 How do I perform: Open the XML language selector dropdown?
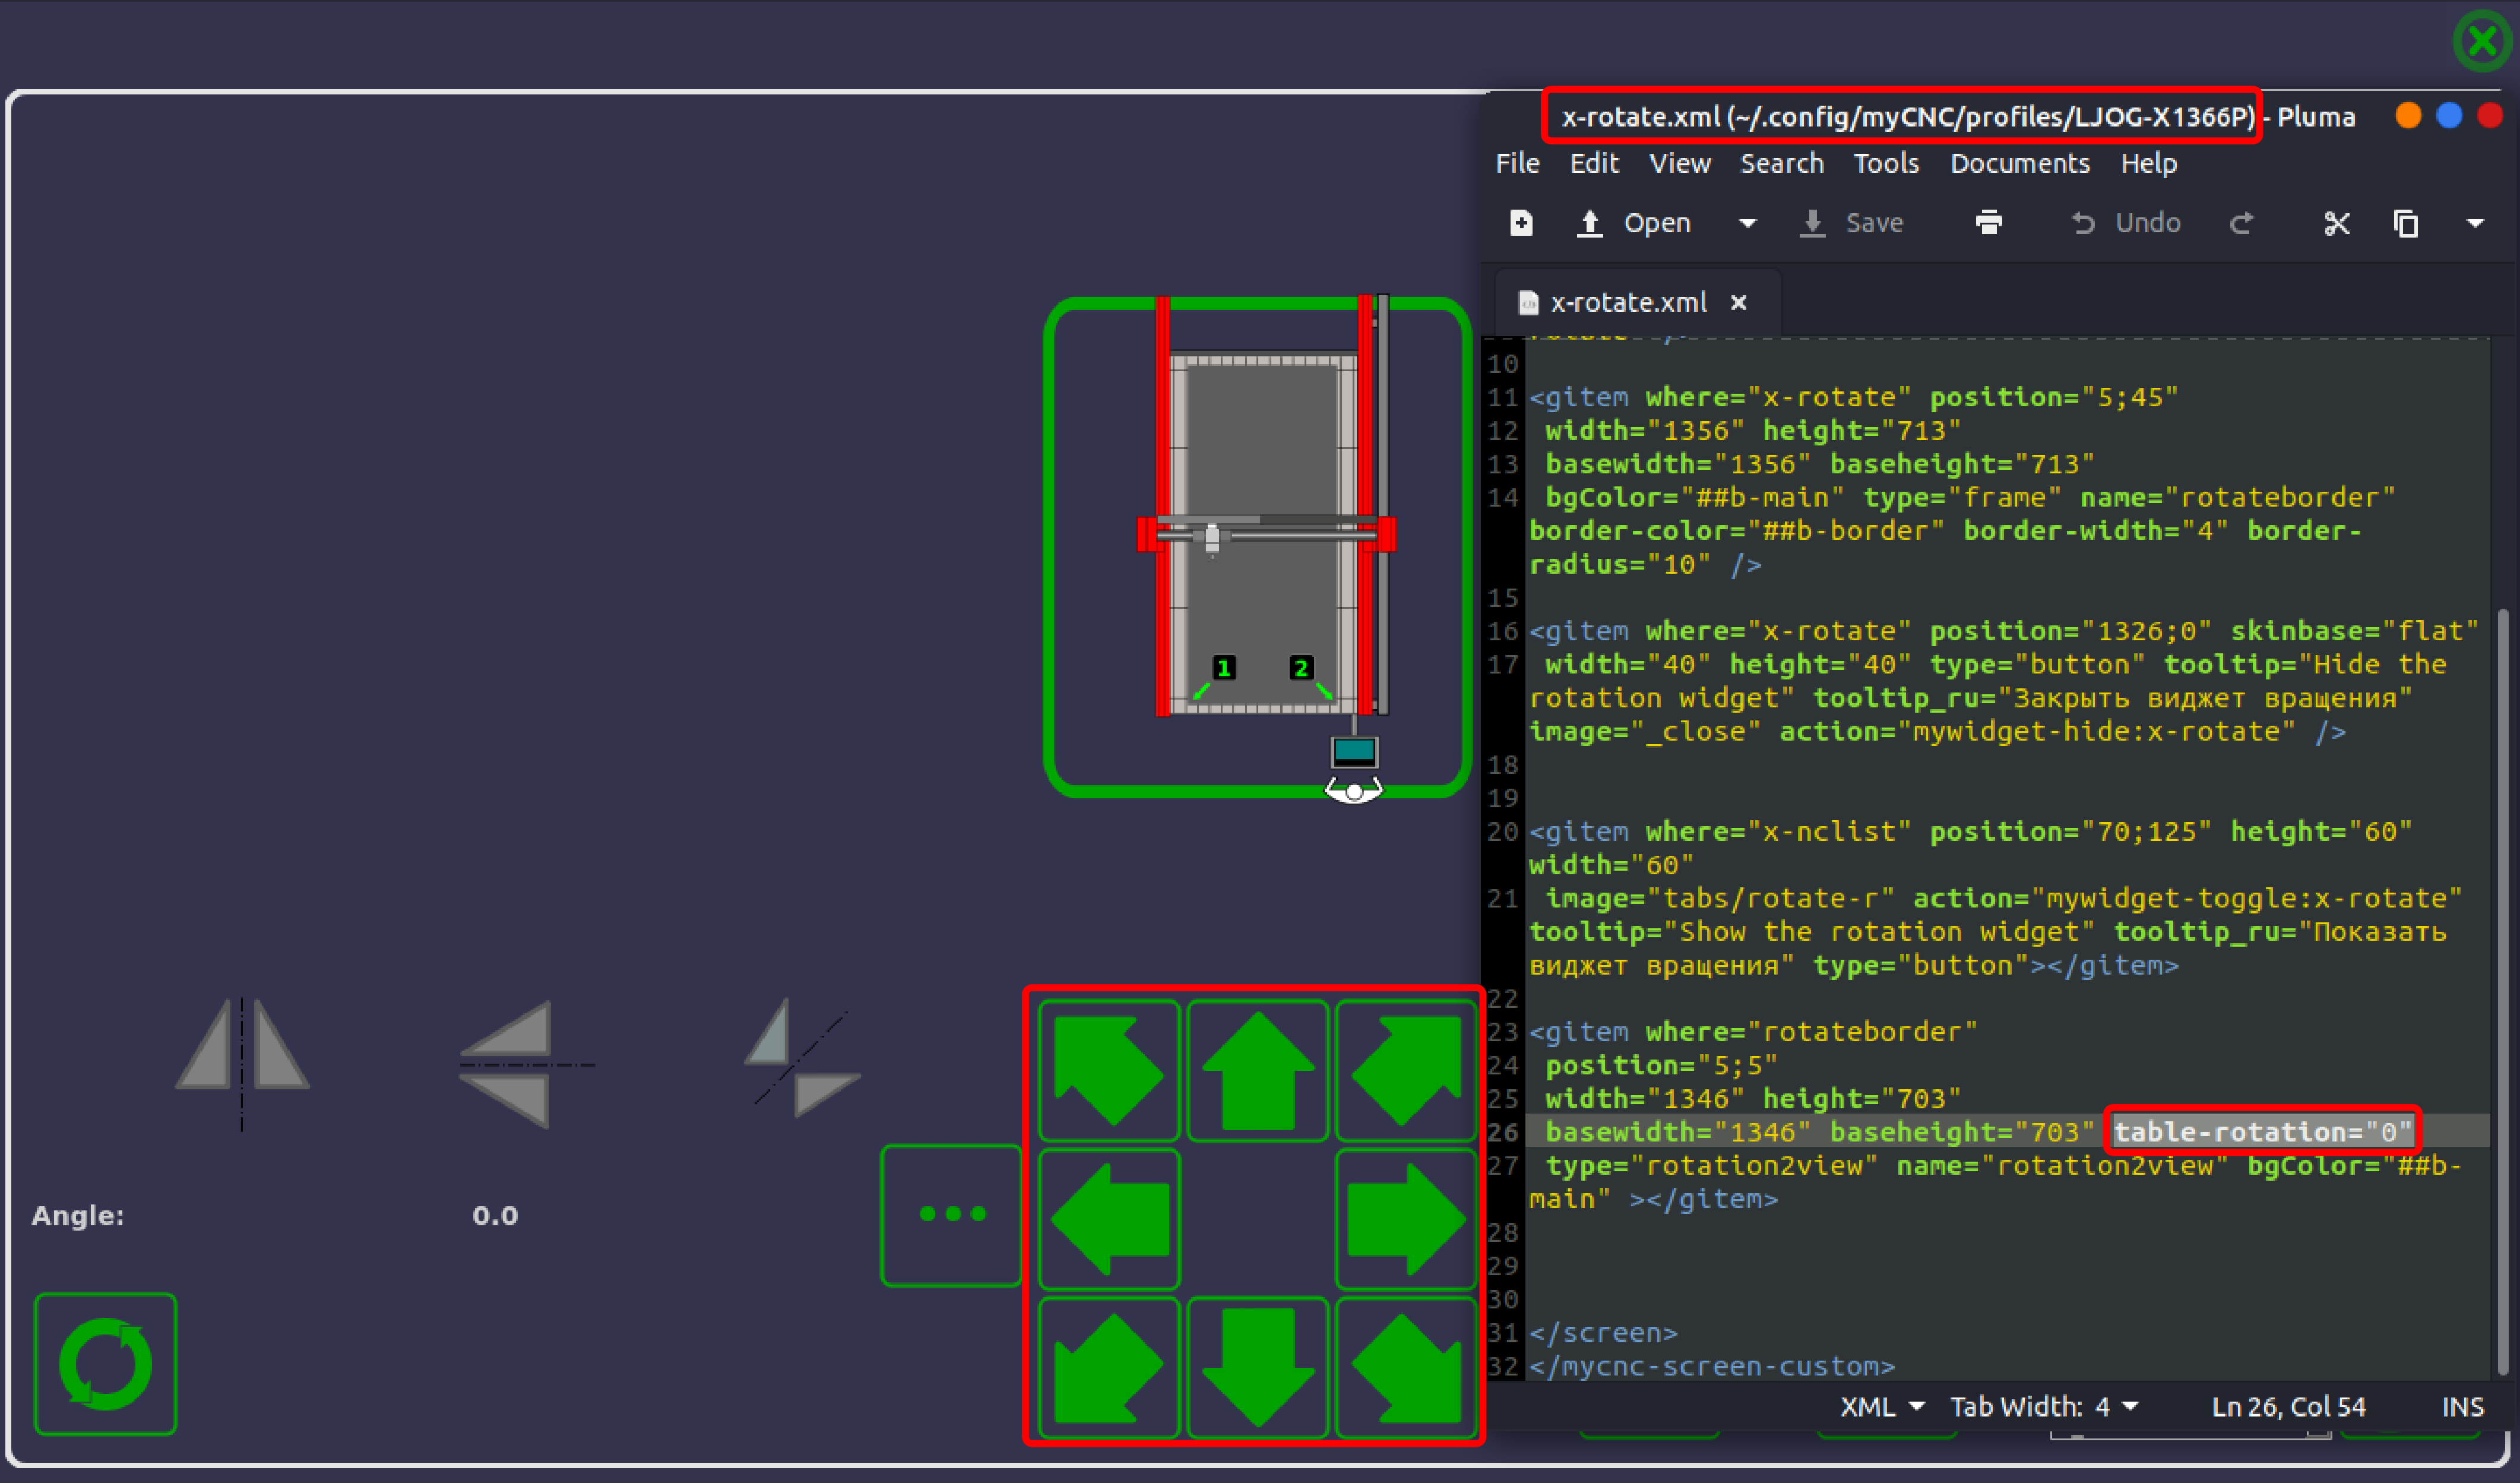click(1882, 1407)
